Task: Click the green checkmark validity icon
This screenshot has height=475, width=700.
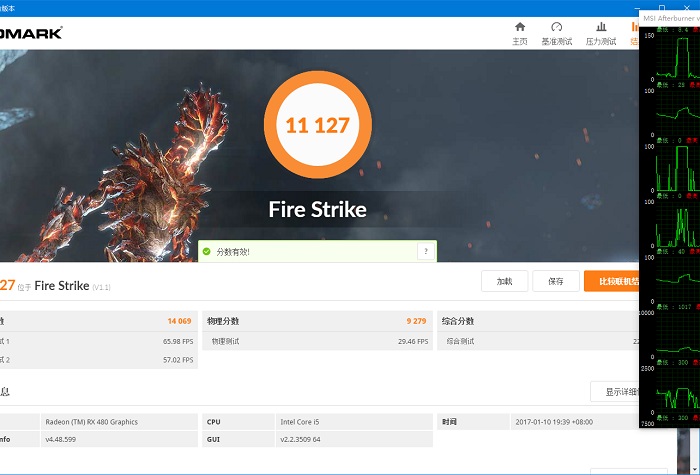Action: click(x=206, y=251)
